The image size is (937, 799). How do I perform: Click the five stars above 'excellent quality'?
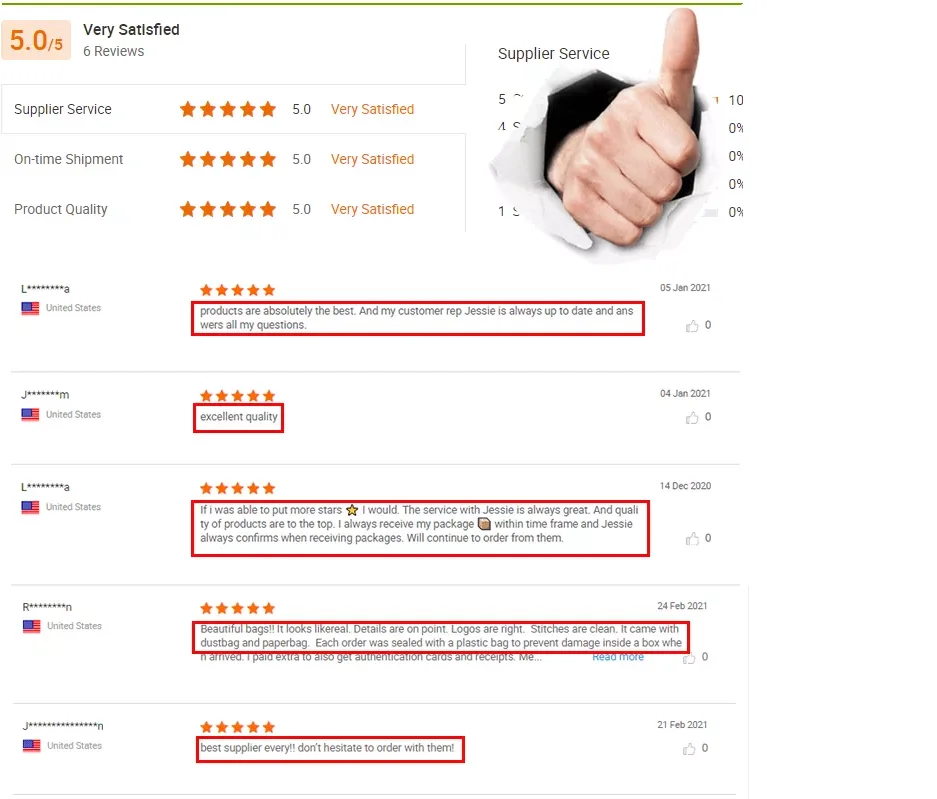[x=237, y=396]
